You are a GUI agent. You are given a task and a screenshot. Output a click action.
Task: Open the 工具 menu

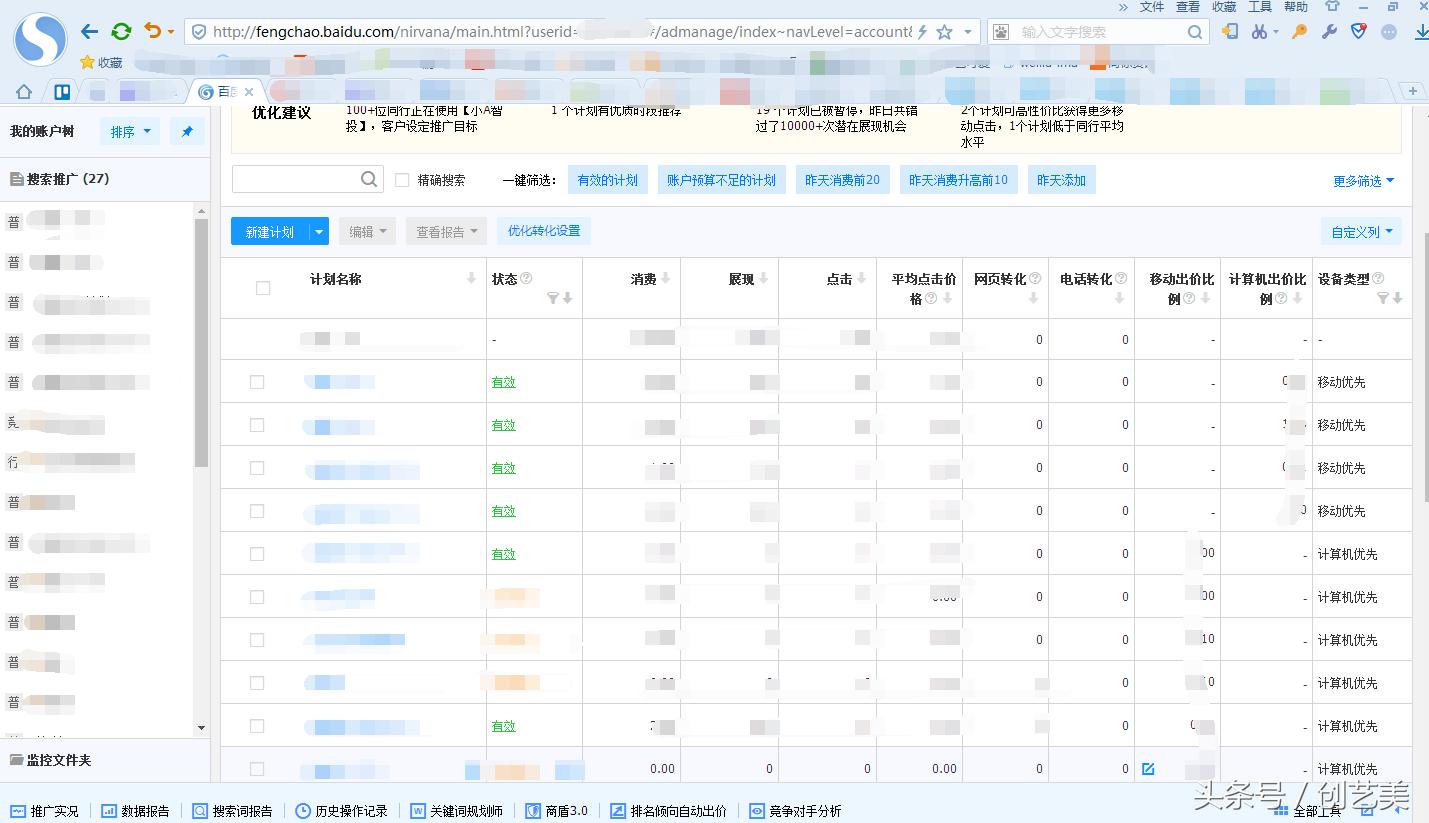point(1258,6)
